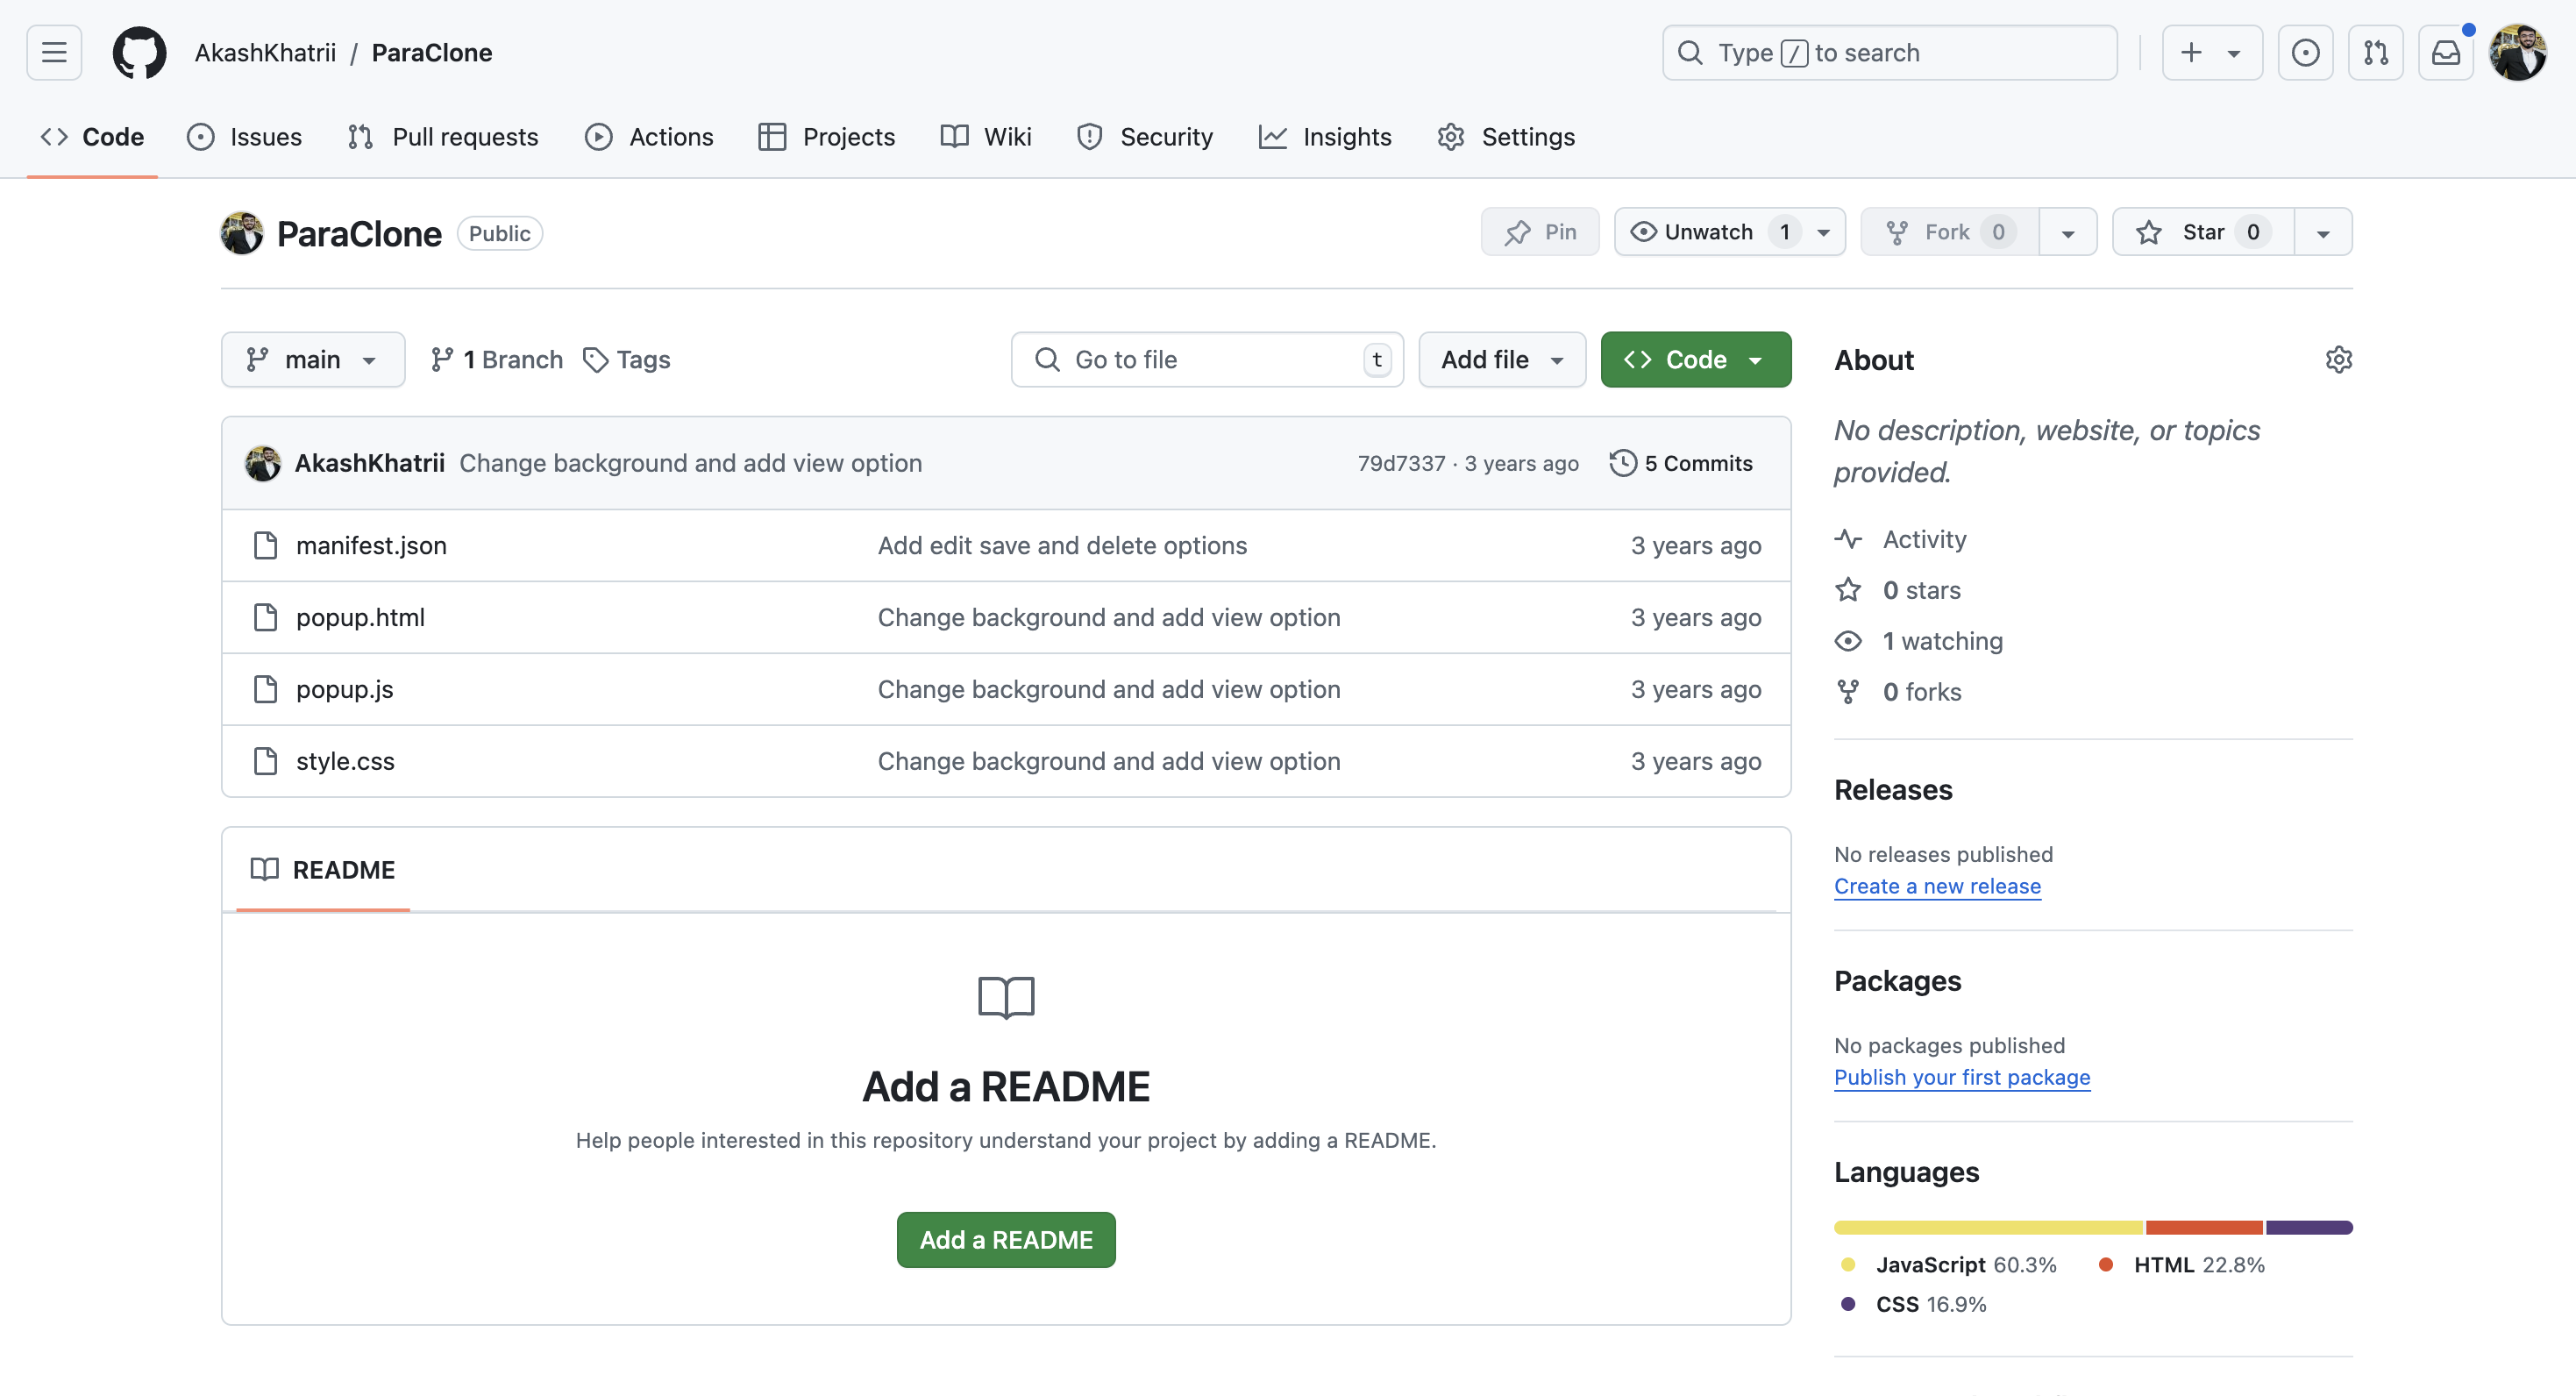
Task: Open the manifest.json file
Action: coord(371,545)
